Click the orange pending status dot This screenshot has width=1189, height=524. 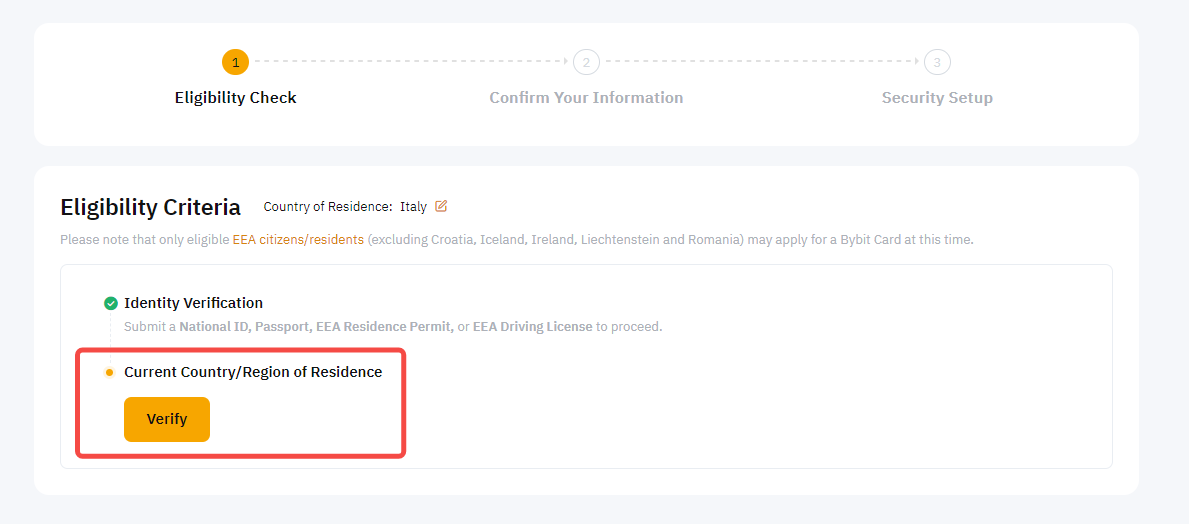[x=110, y=372]
